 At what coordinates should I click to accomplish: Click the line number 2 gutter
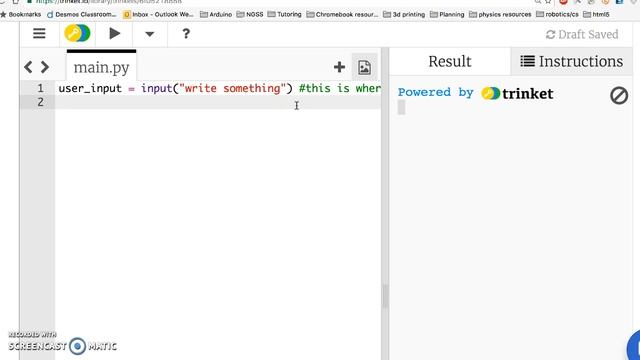[40, 102]
